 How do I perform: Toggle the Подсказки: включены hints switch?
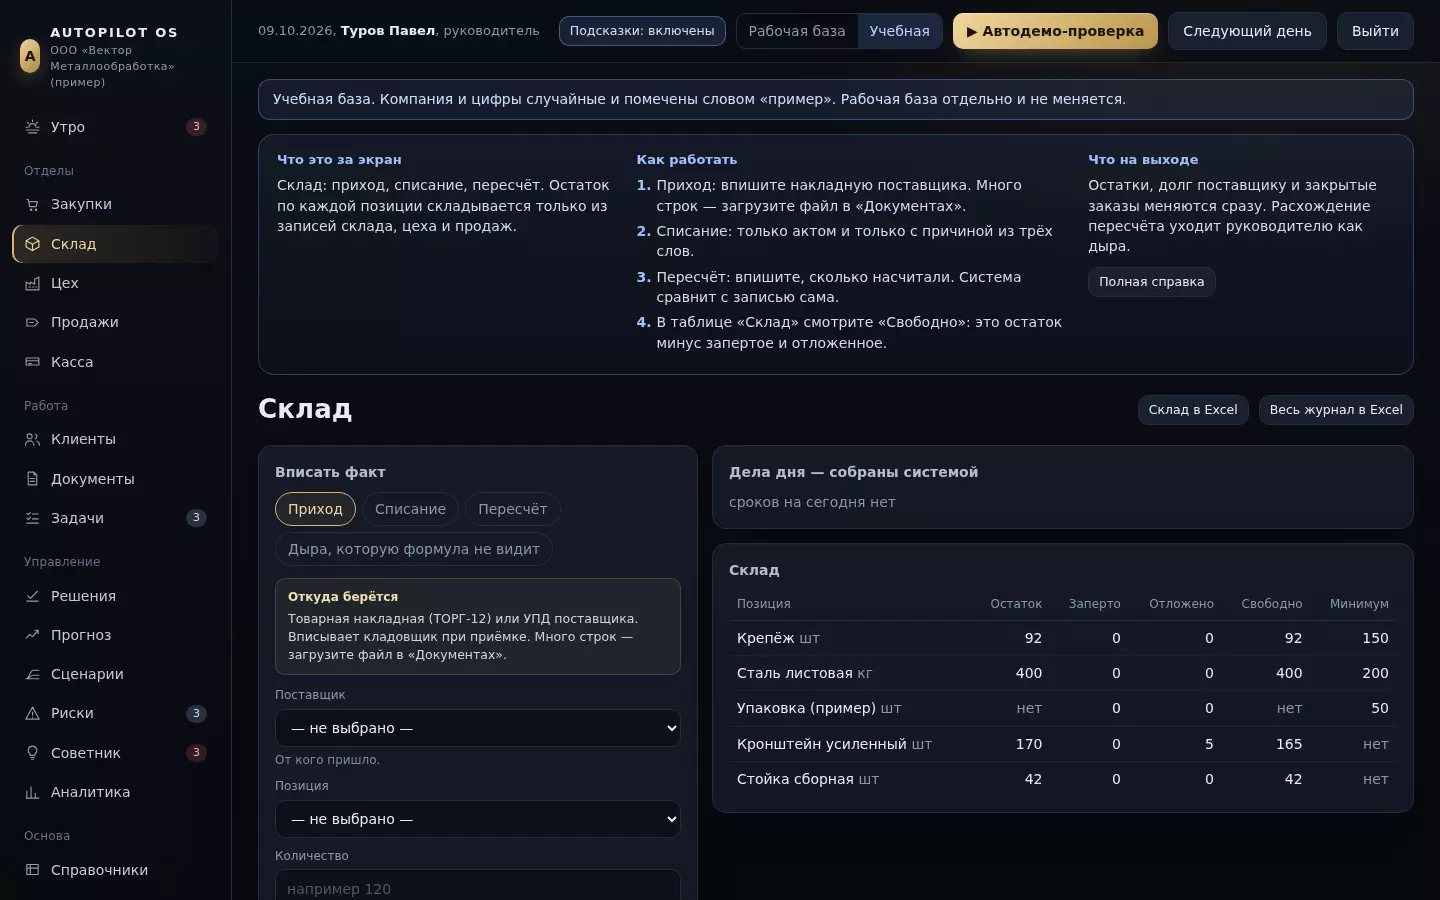tap(642, 31)
